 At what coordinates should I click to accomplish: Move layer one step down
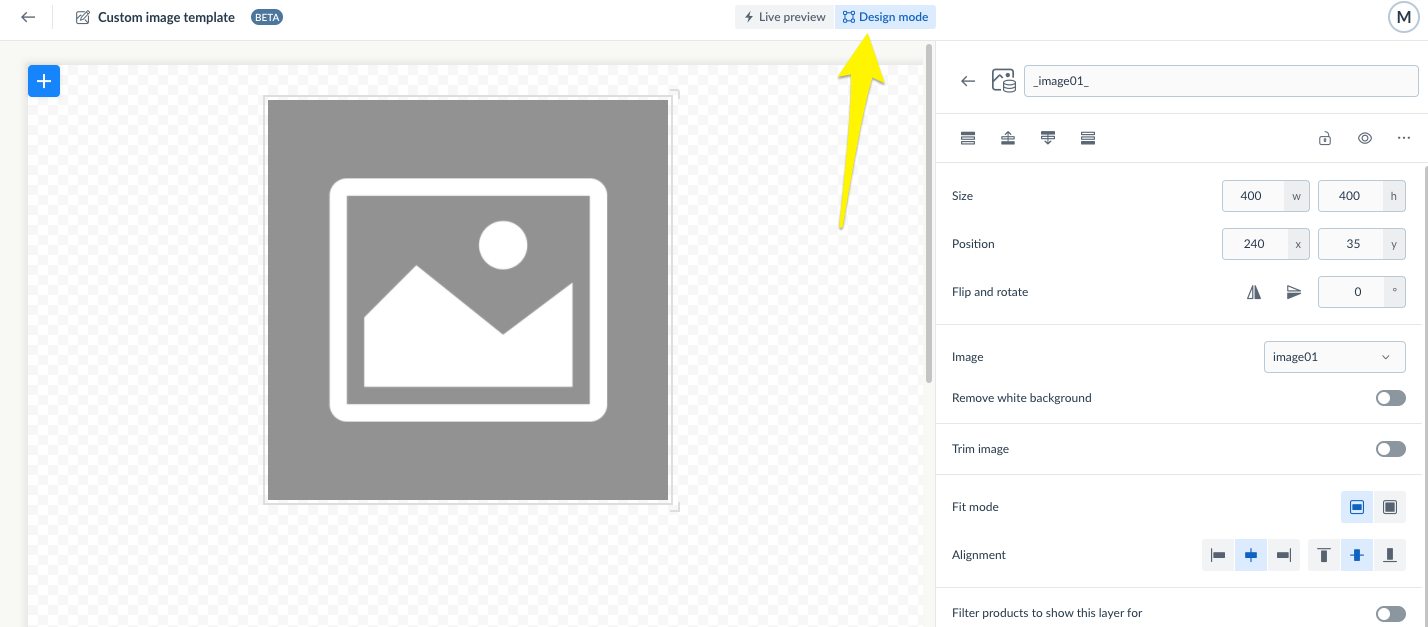tap(1048, 138)
